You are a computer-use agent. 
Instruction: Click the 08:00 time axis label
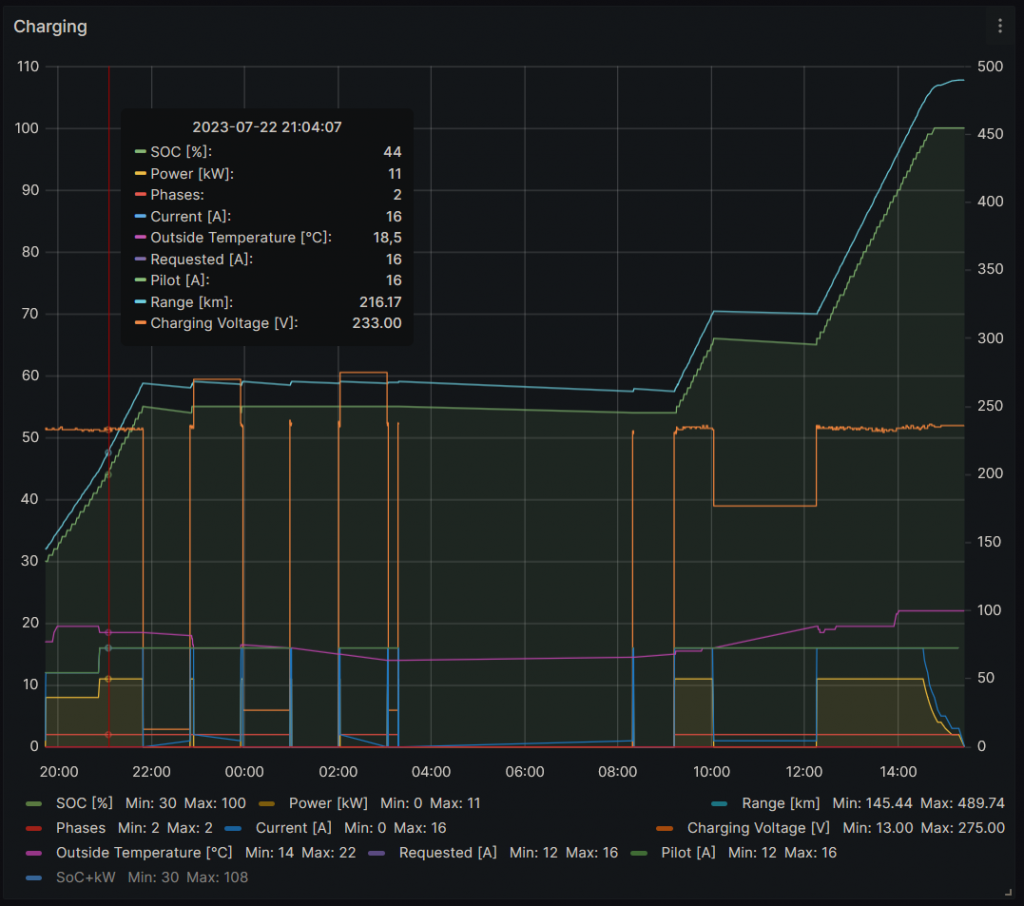(618, 772)
